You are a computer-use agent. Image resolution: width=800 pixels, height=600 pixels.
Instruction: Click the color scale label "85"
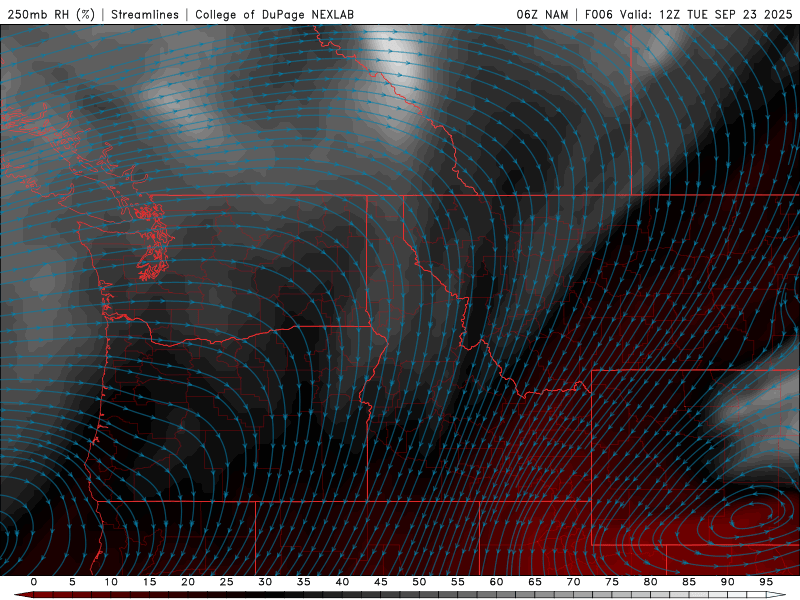point(689,582)
